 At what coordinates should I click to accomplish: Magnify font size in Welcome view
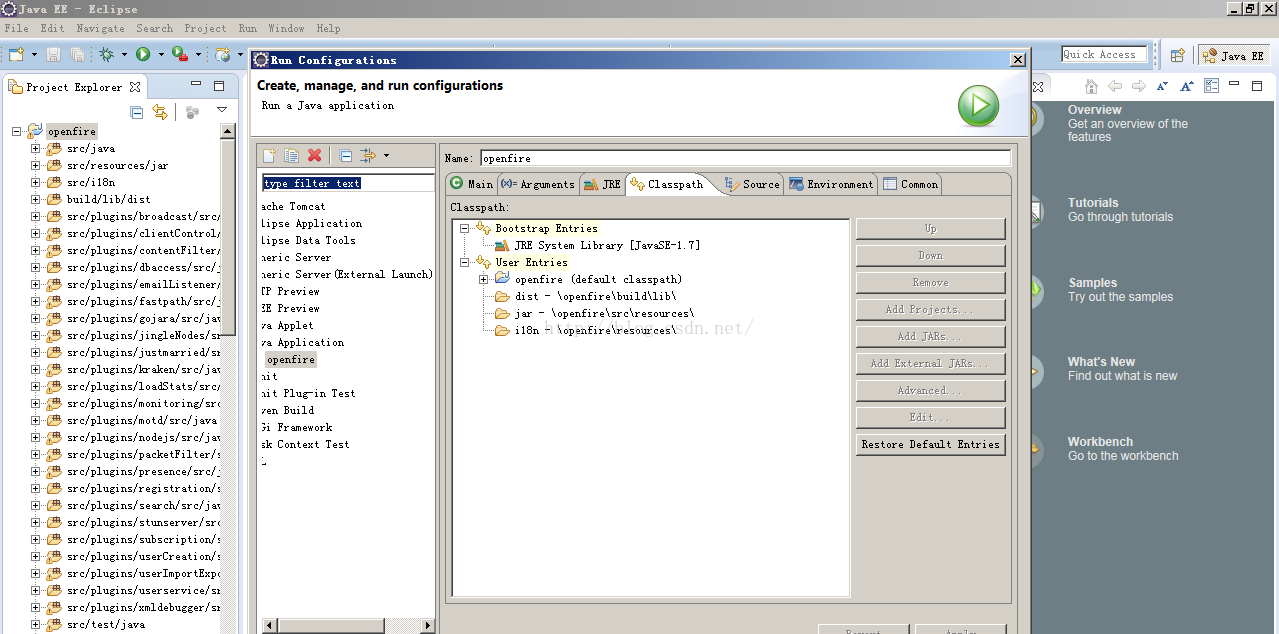(x=1187, y=86)
